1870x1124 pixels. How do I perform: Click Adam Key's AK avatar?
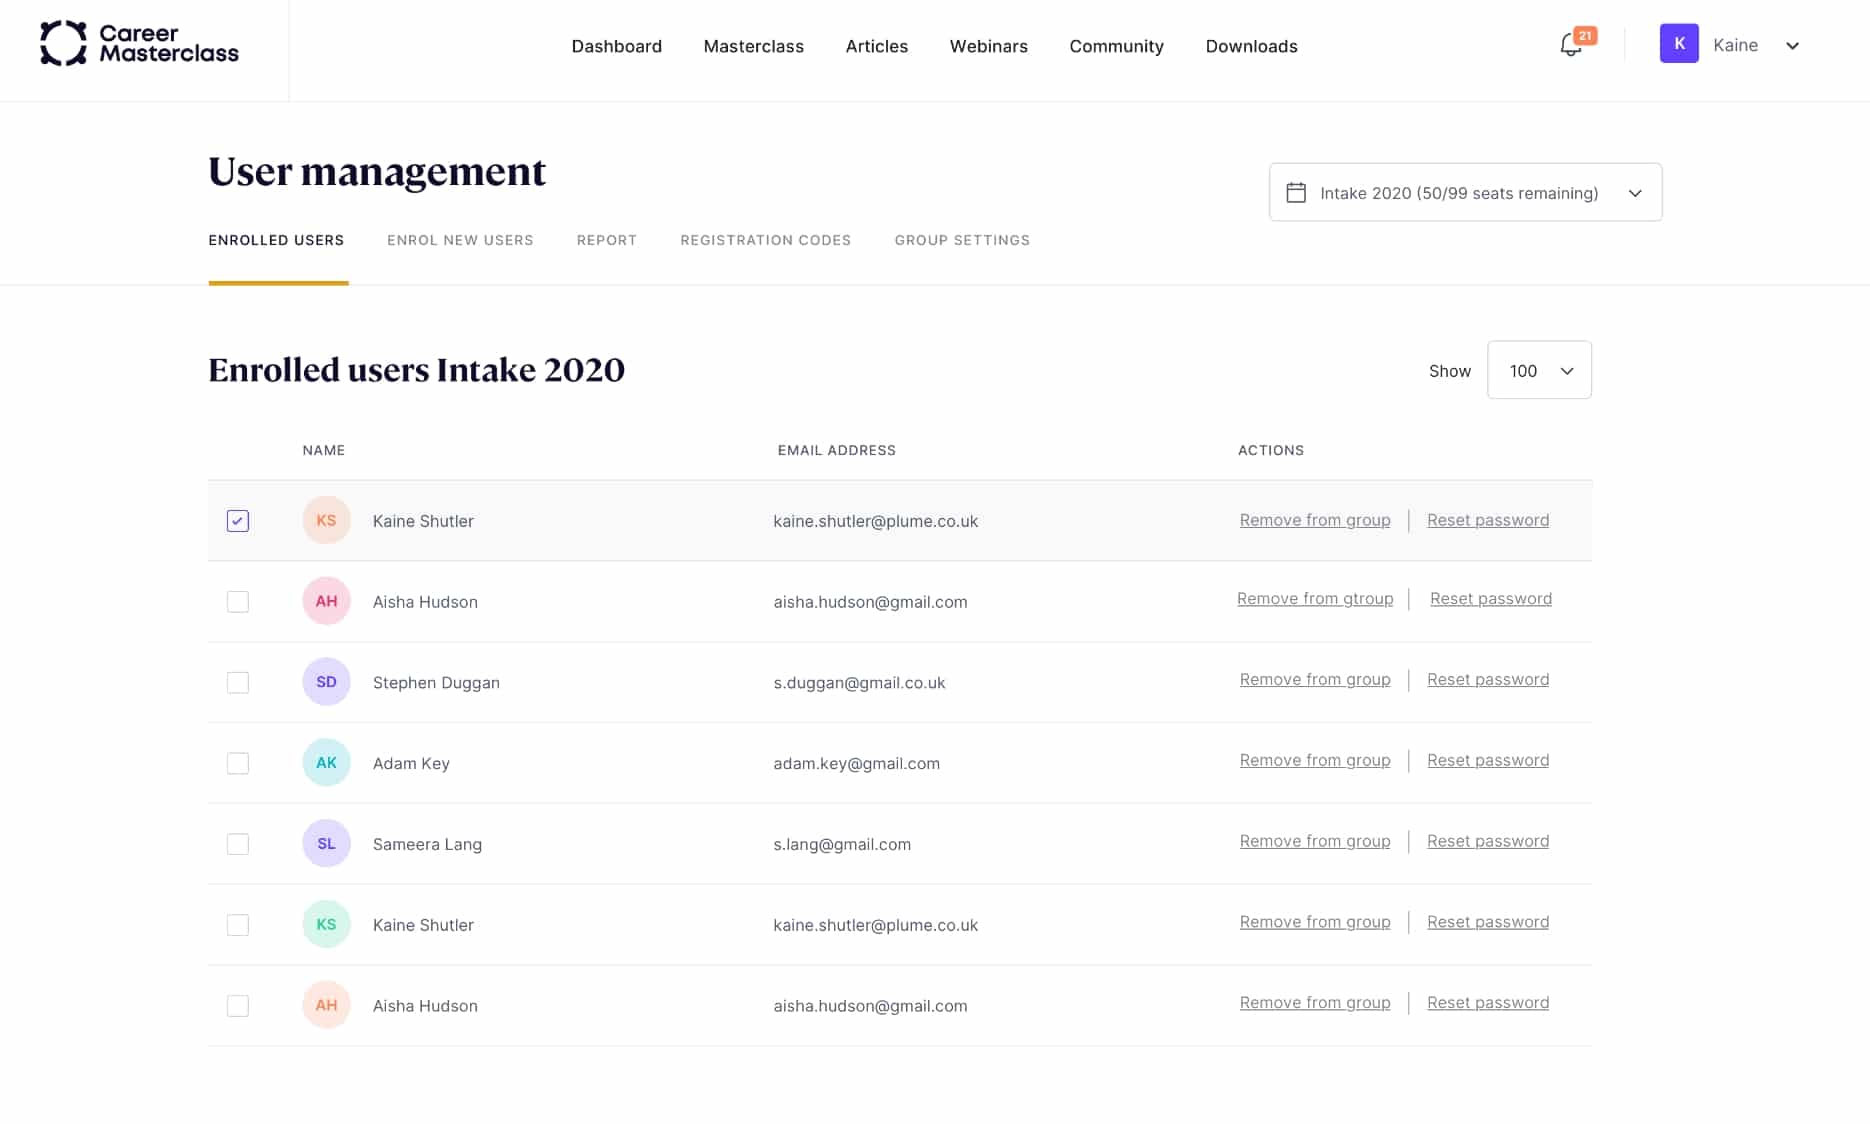(x=326, y=763)
